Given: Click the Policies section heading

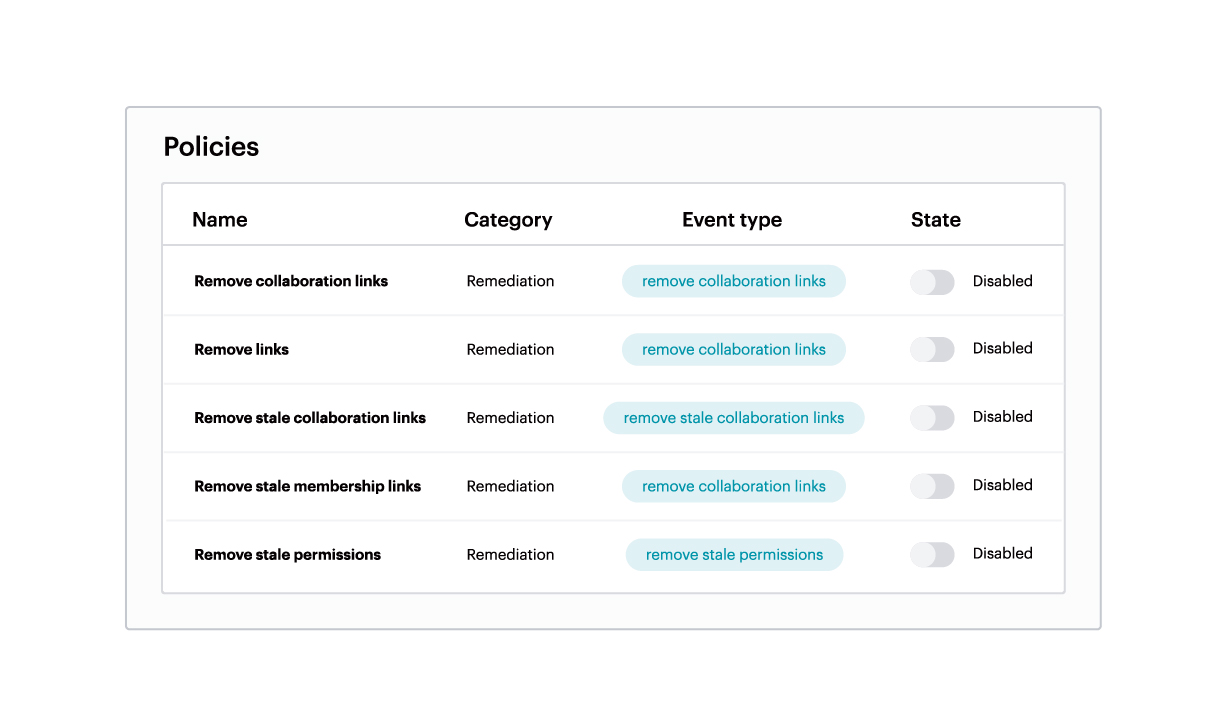Looking at the screenshot, I should pyautogui.click(x=211, y=147).
